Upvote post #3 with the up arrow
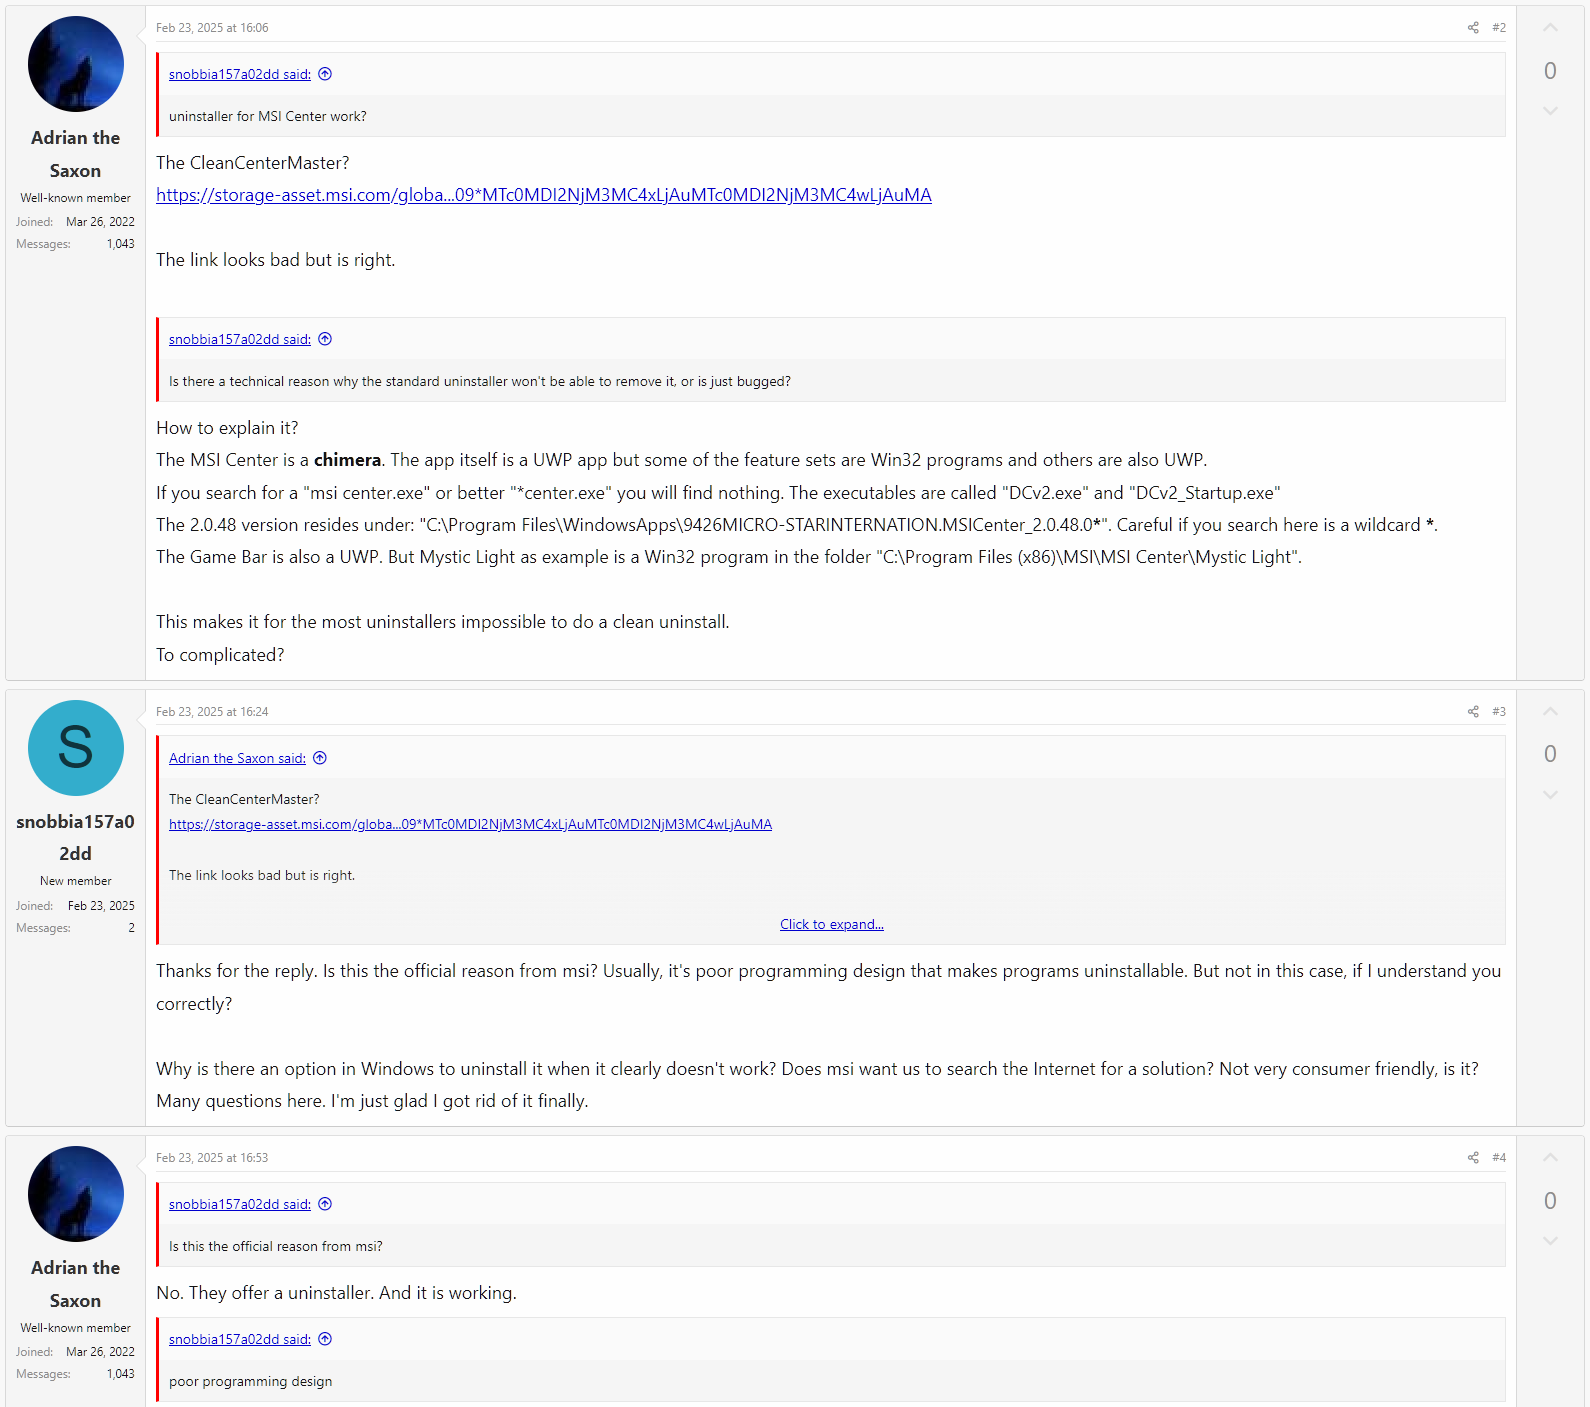The width and height of the screenshot is (1590, 1407). pyautogui.click(x=1550, y=712)
